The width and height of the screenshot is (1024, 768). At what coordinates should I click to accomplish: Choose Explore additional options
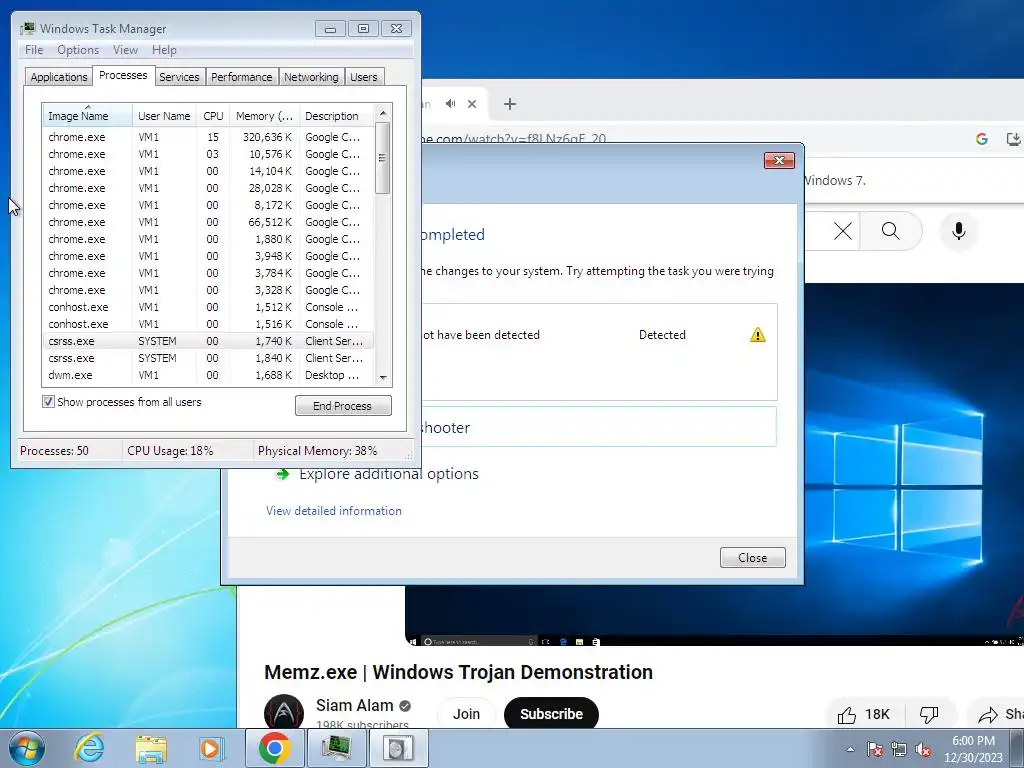click(x=389, y=474)
